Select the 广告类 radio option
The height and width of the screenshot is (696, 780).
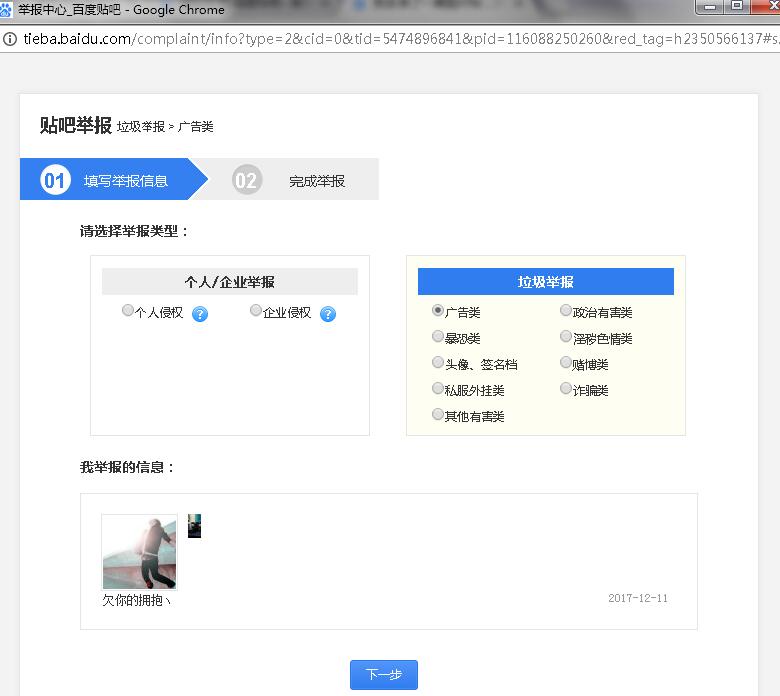437,310
